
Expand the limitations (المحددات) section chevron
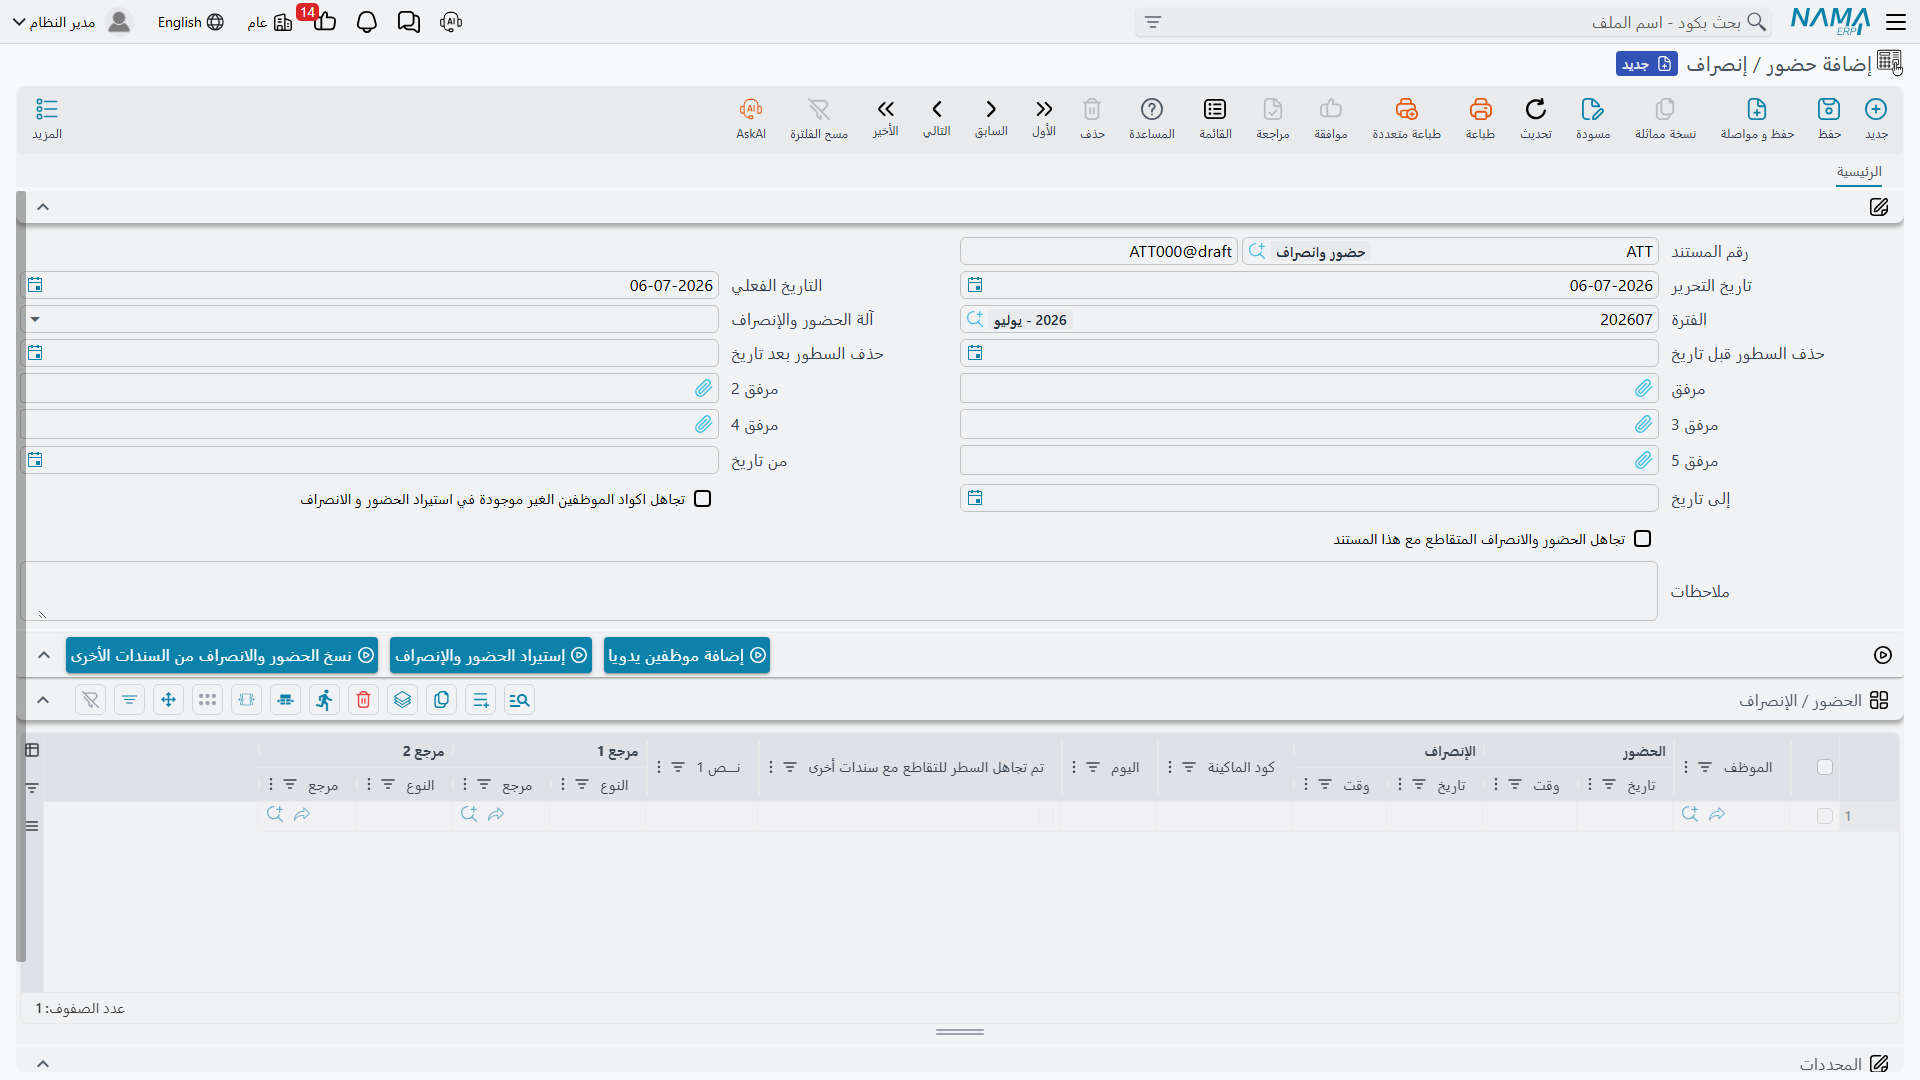43,1064
